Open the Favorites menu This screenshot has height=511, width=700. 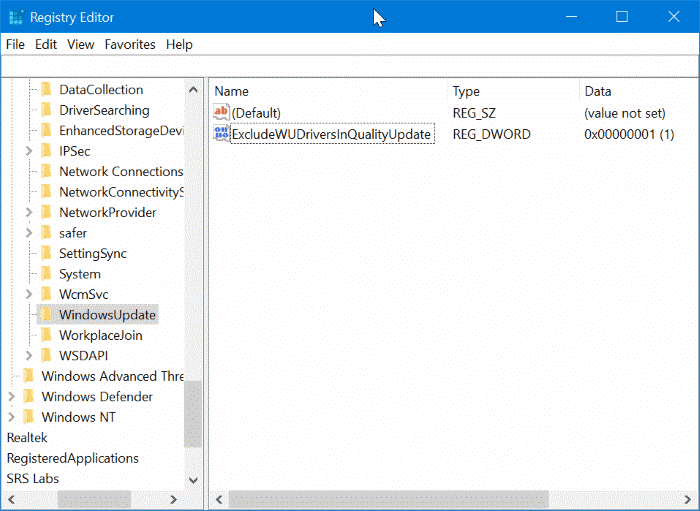(x=130, y=45)
